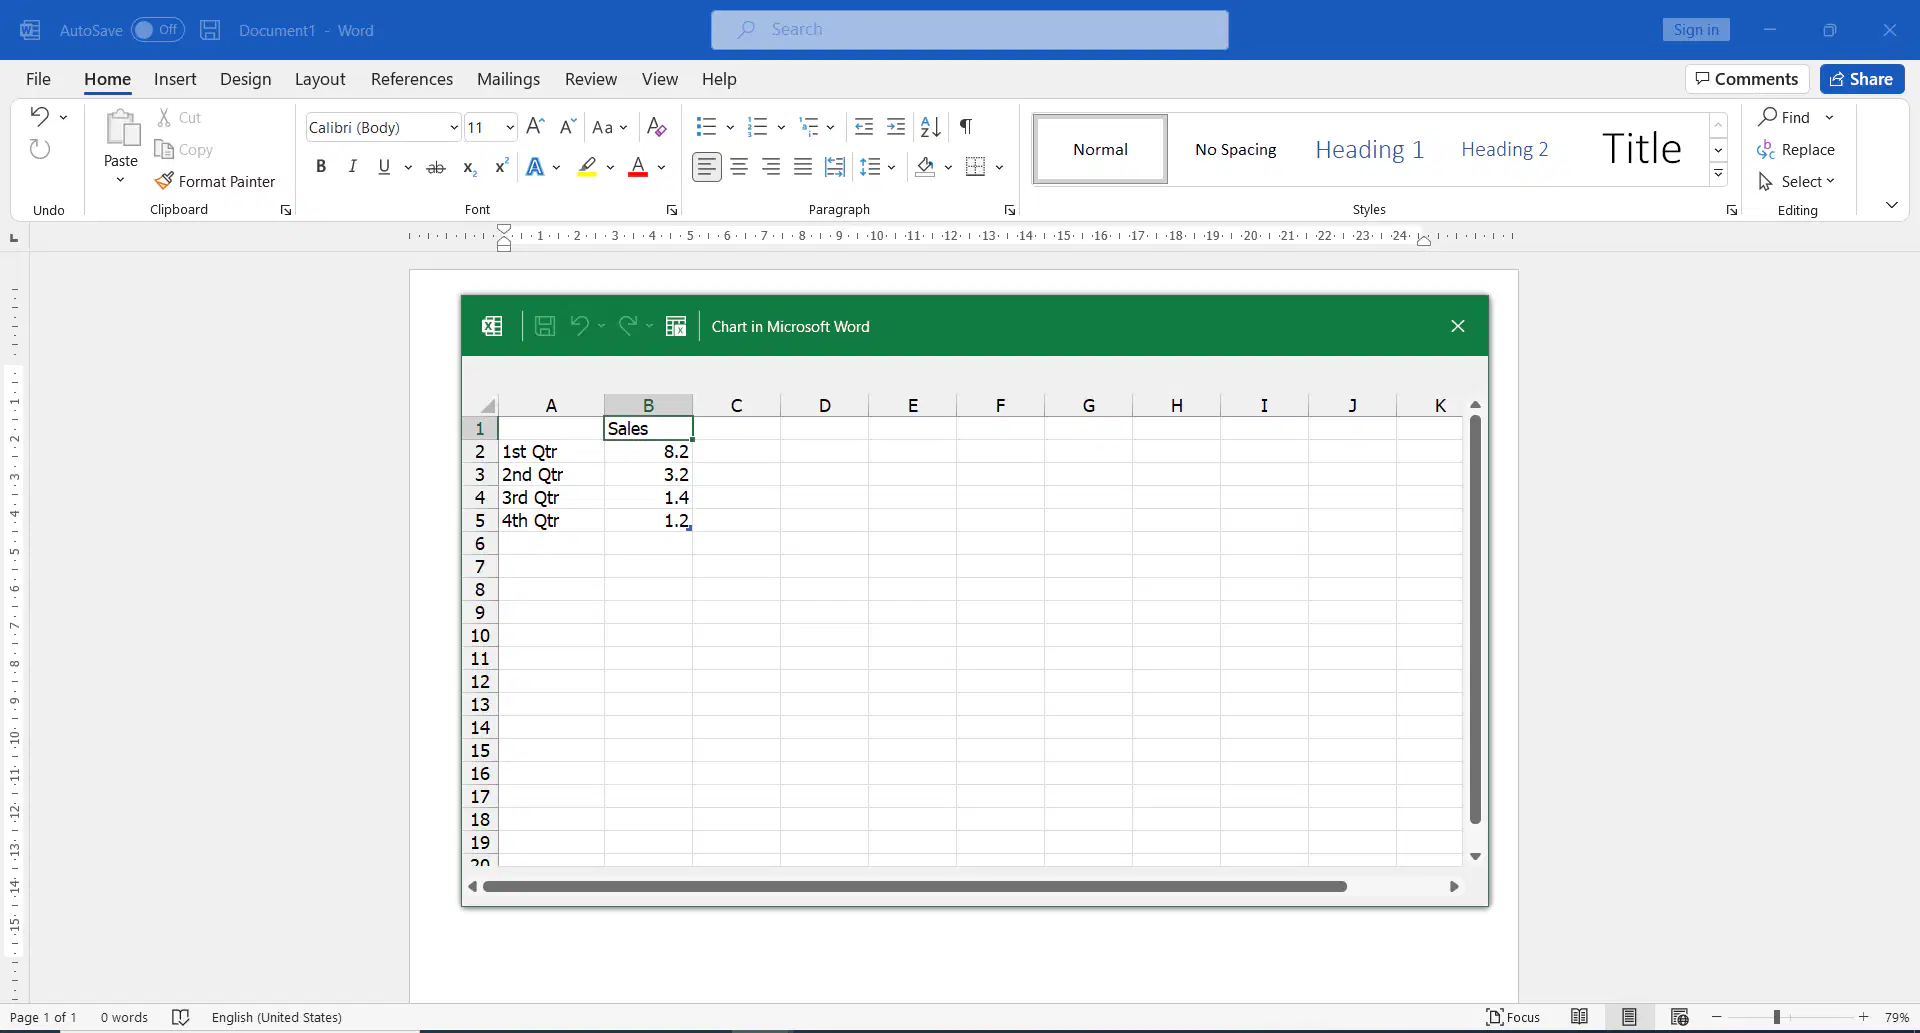Click the Undo icon in Word ribbon

click(x=40, y=117)
